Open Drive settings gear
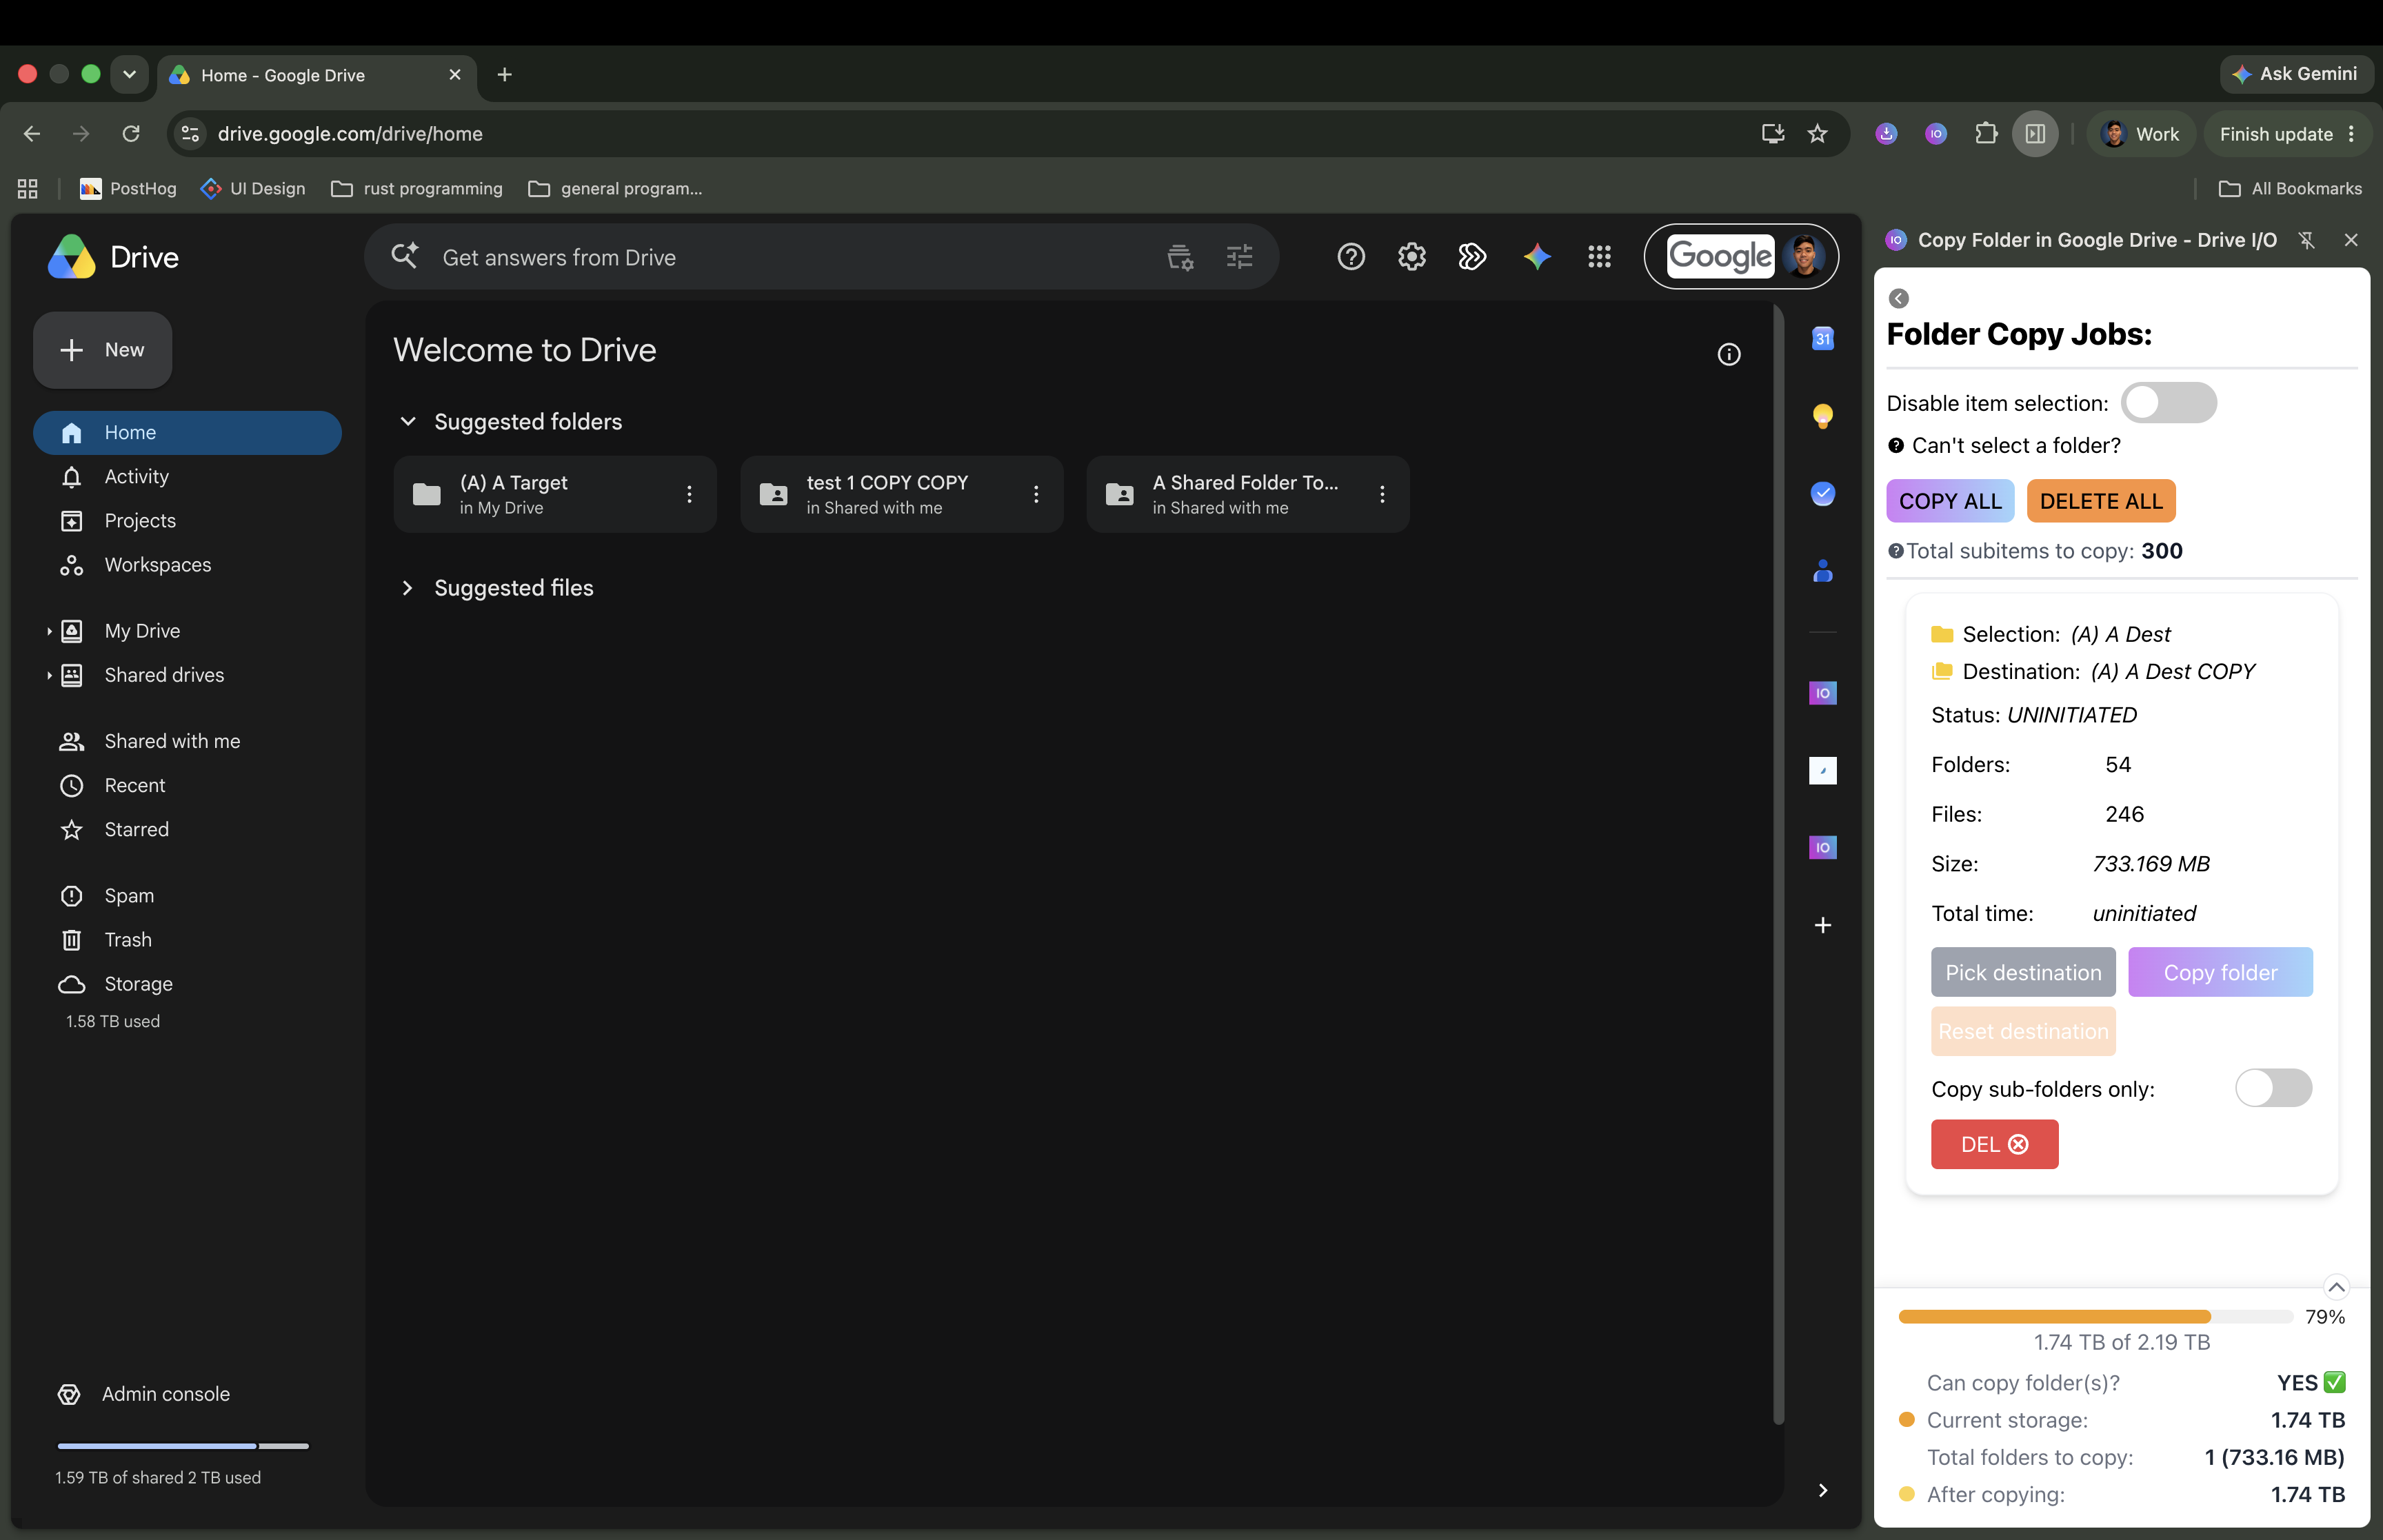This screenshot has width=2383, height=1540. [1411, 257]
